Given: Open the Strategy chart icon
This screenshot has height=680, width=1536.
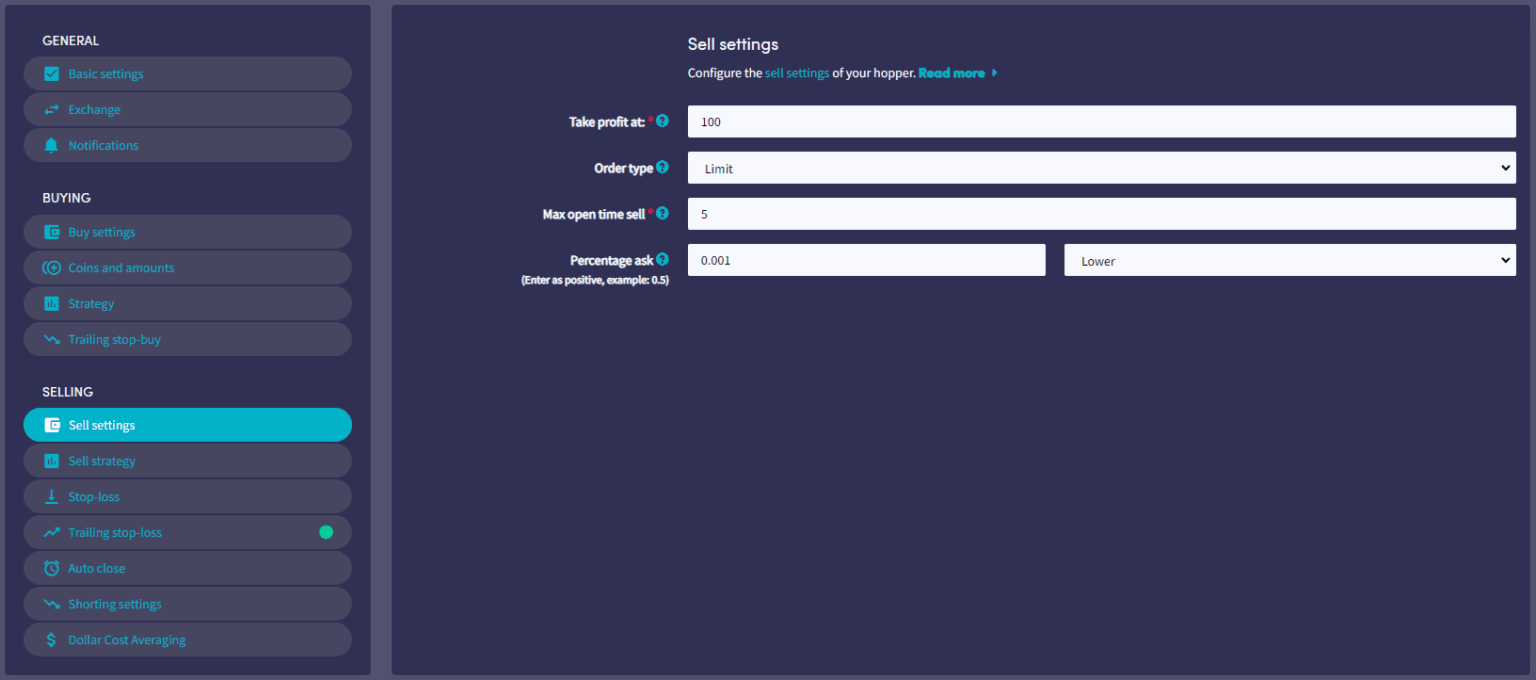Looking at the screenshot, I should click(52, 303).
